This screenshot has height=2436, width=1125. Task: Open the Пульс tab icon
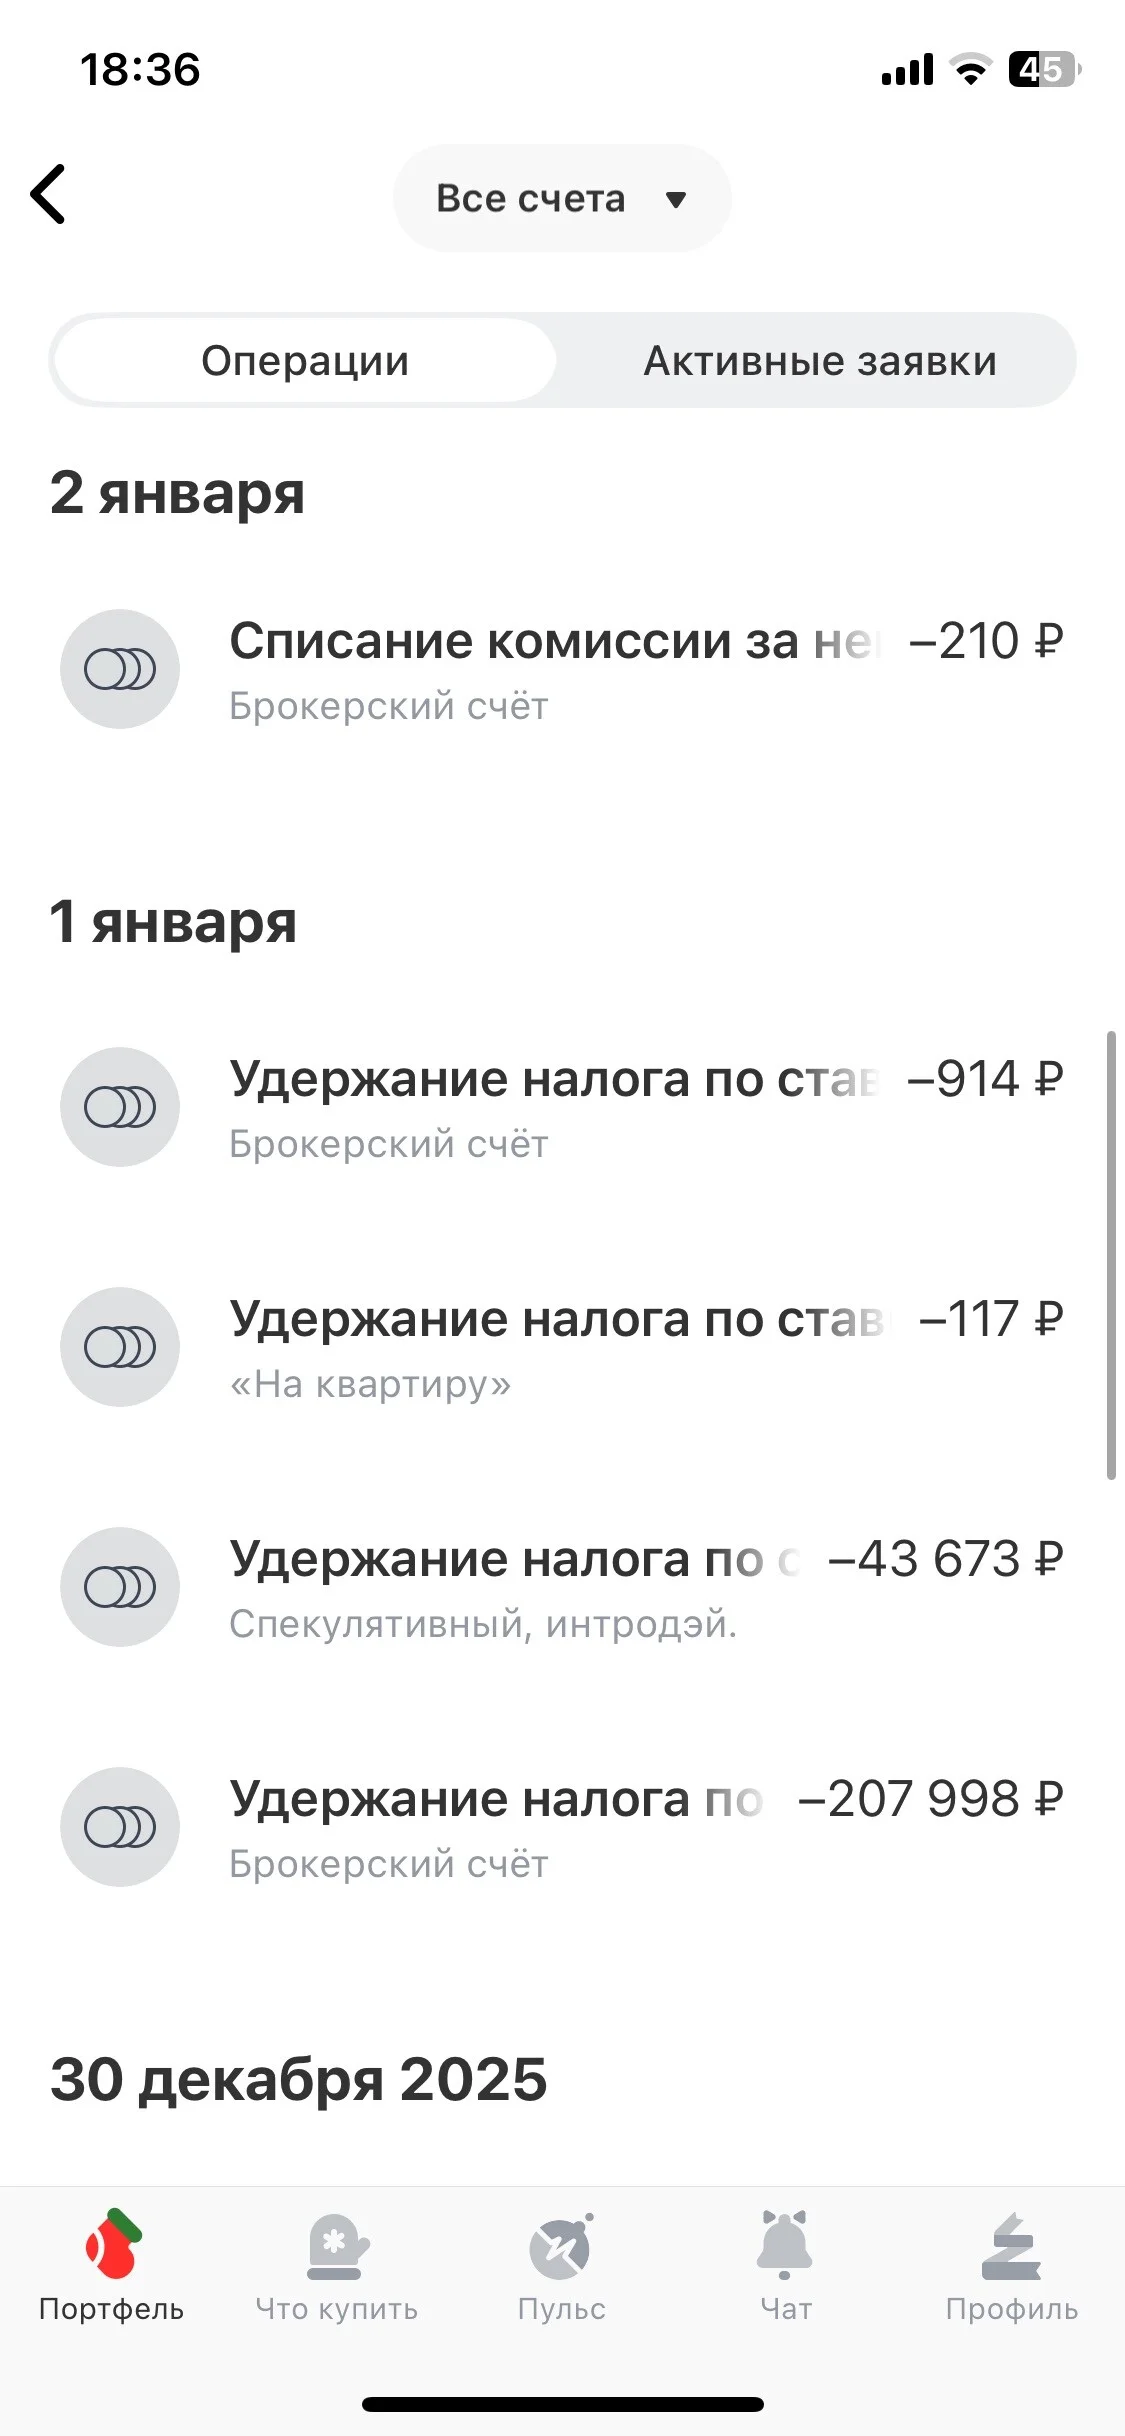pos(561,2246)
